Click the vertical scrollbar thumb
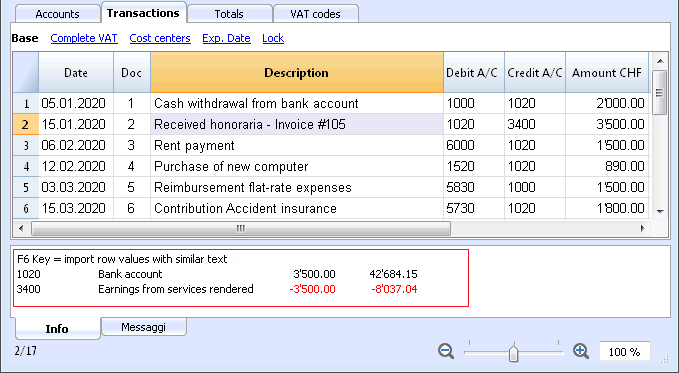The width and height of the screenshot is (679, 373). point(660,93)
